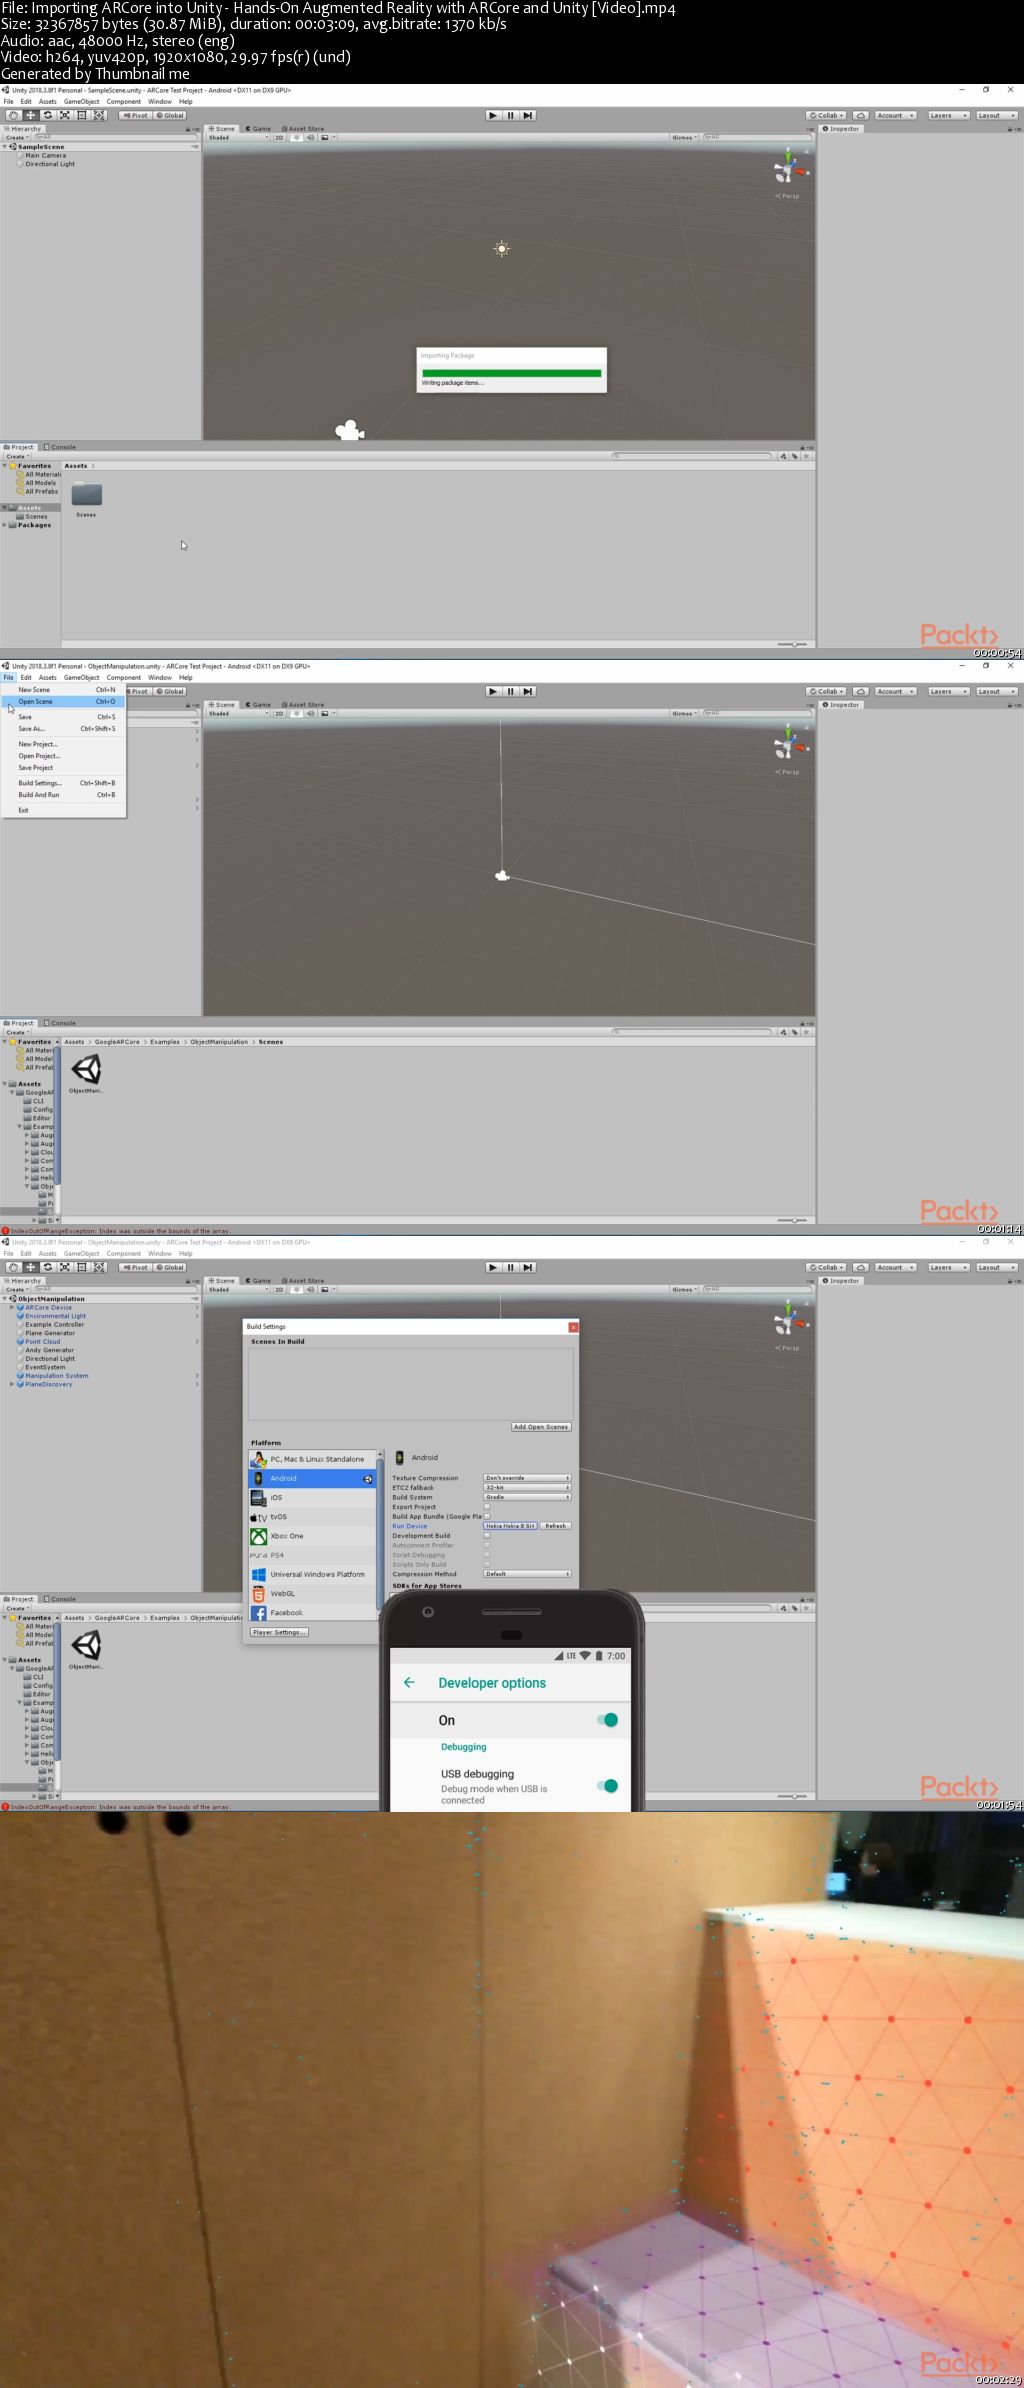Open the Compression Method dropdown
This screenshot has width=1024, height=2388.
(527, 1574)
